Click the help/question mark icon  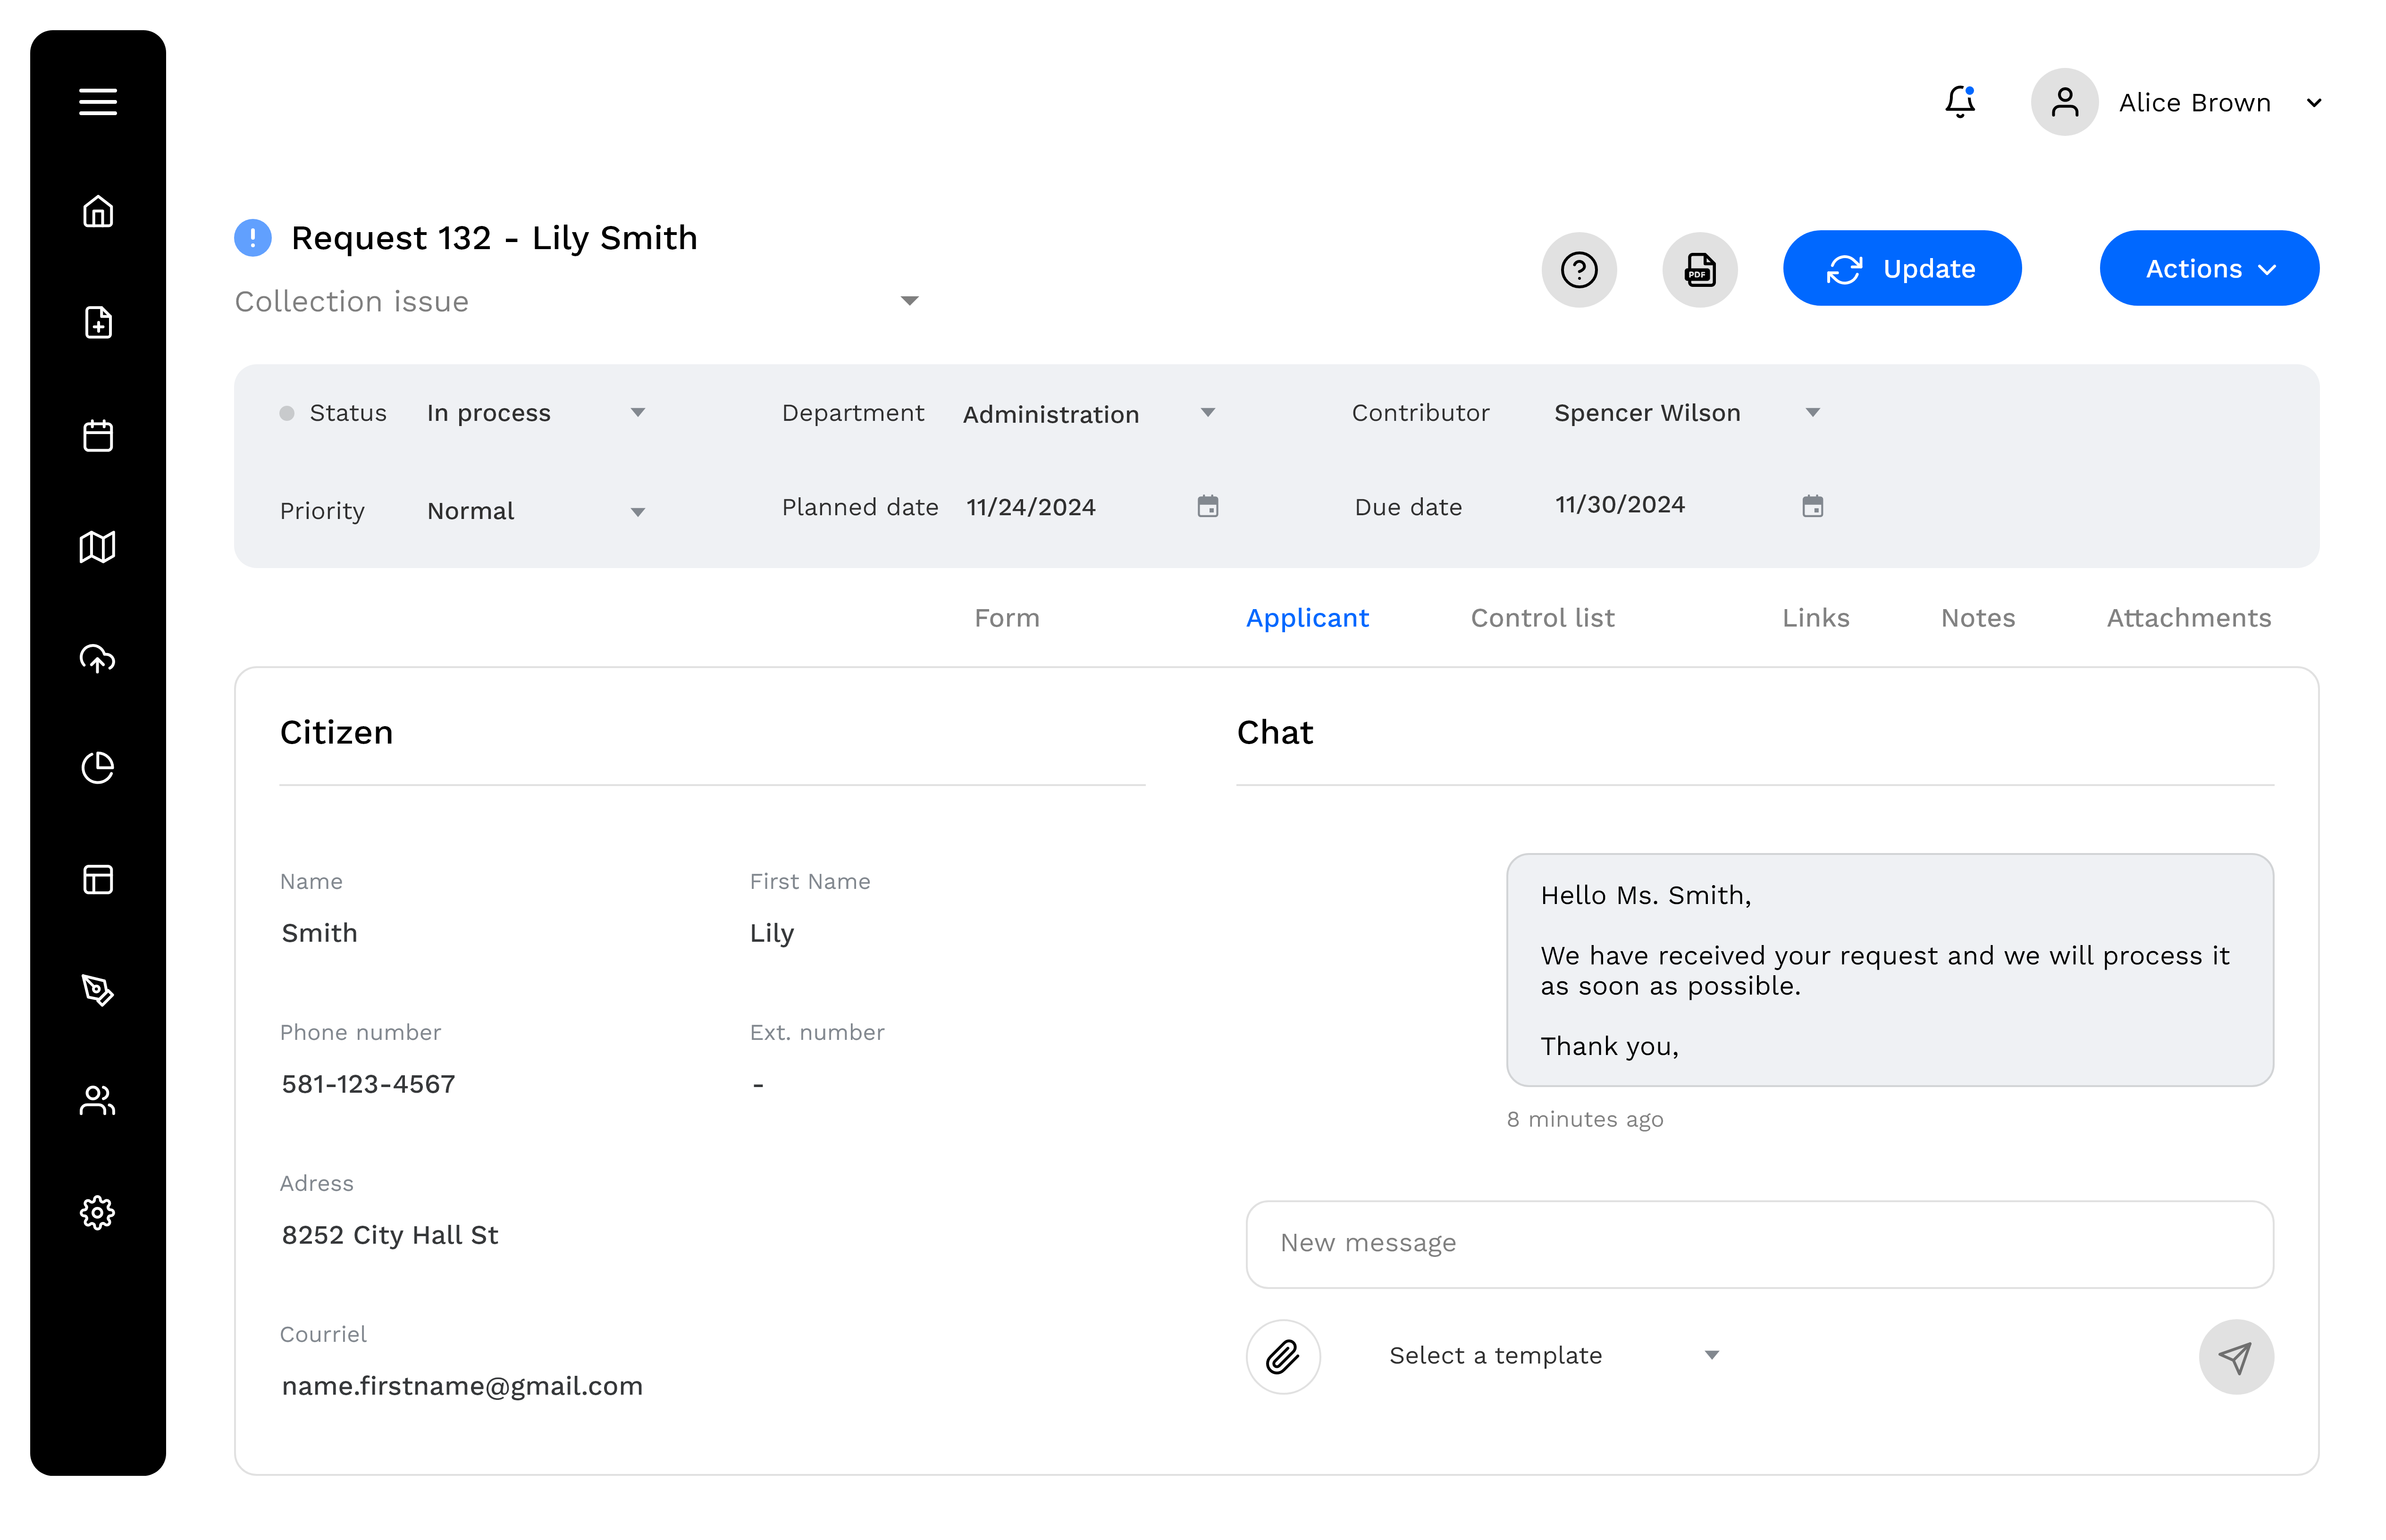[1579, 269]
